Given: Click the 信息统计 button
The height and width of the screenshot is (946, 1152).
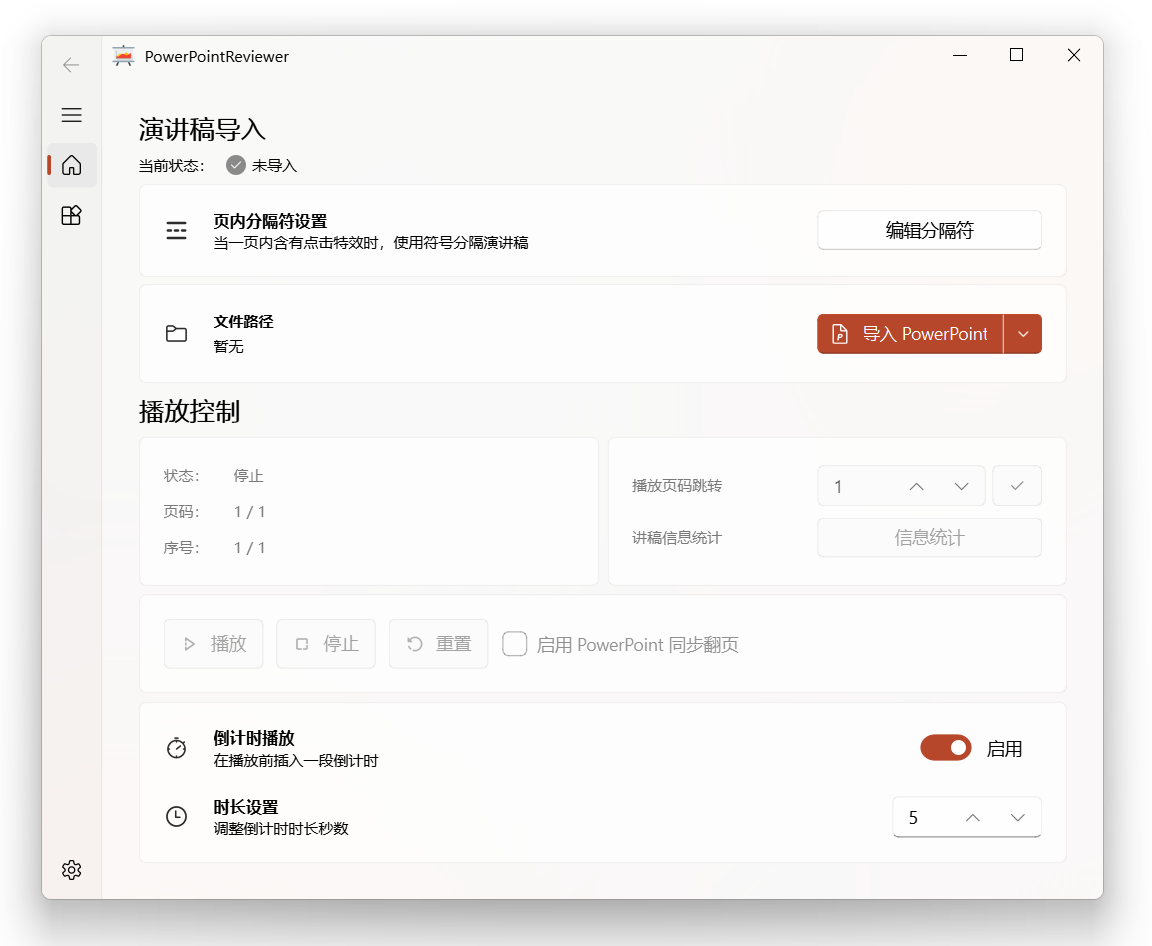Looking at the screenshot, I should [x=929, y=537].
